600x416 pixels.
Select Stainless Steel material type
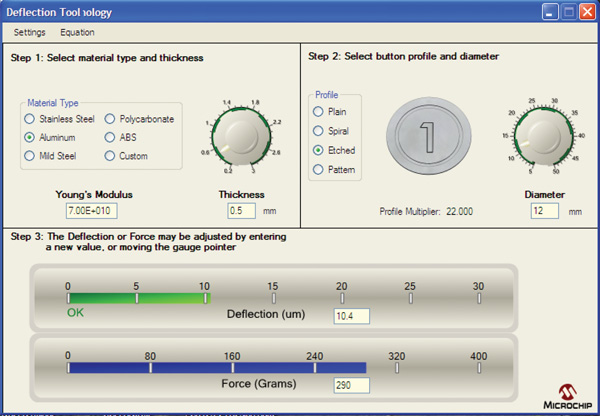pos(30,119)
